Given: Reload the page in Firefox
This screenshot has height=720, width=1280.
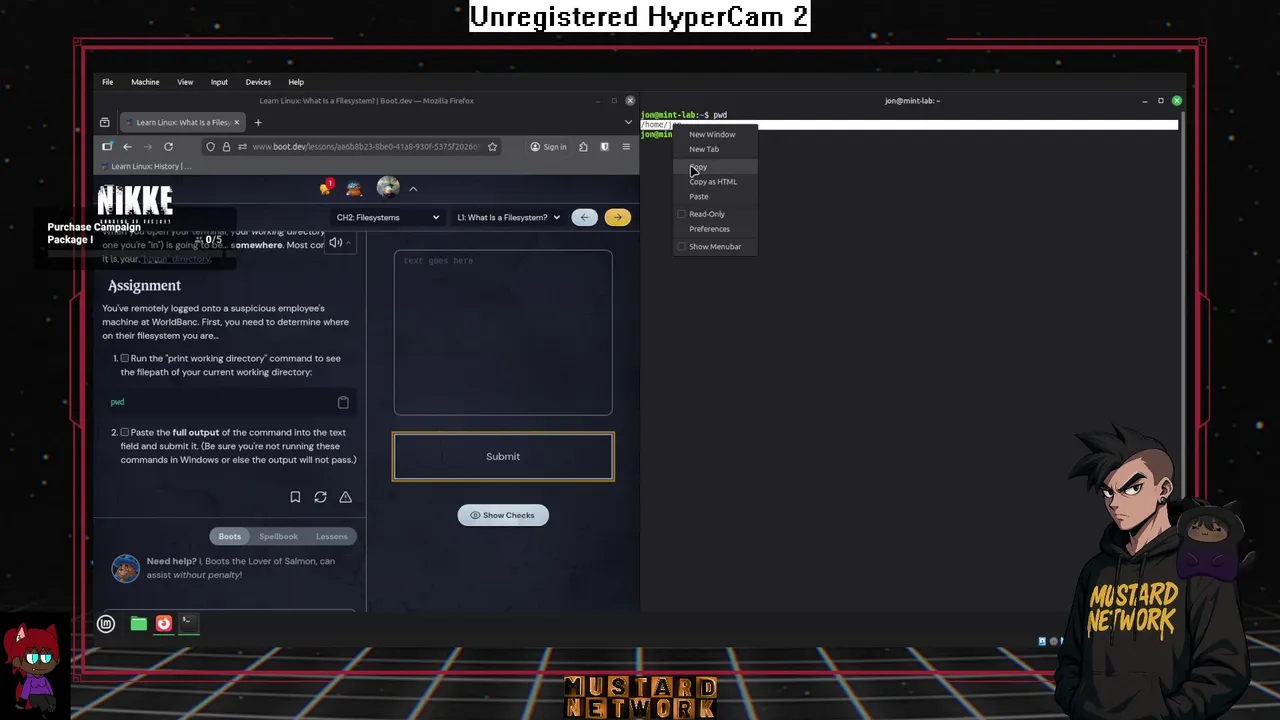Looking at the screenshot, I should click(x=168, y=147).
